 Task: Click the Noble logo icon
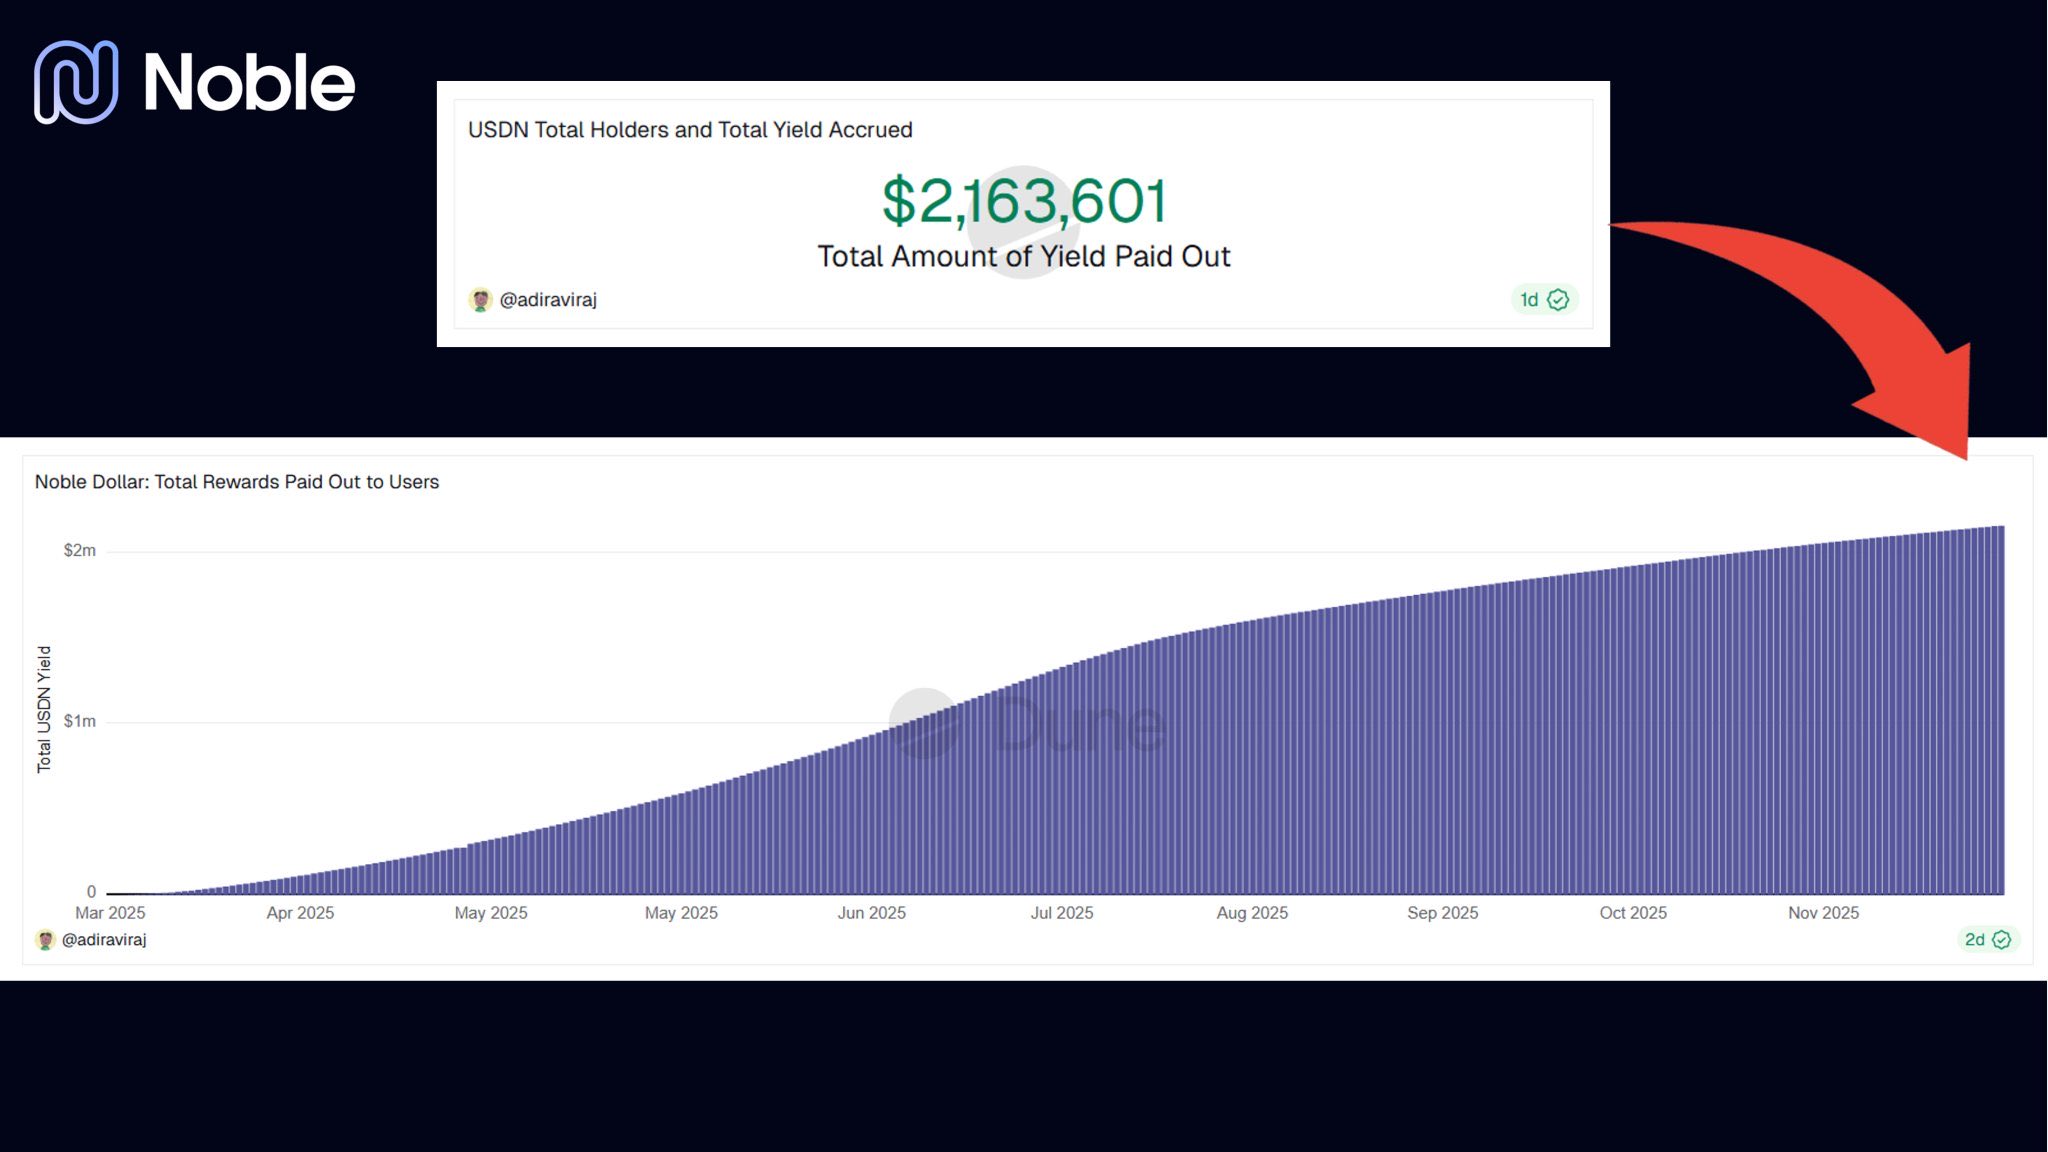pos(76,82)
